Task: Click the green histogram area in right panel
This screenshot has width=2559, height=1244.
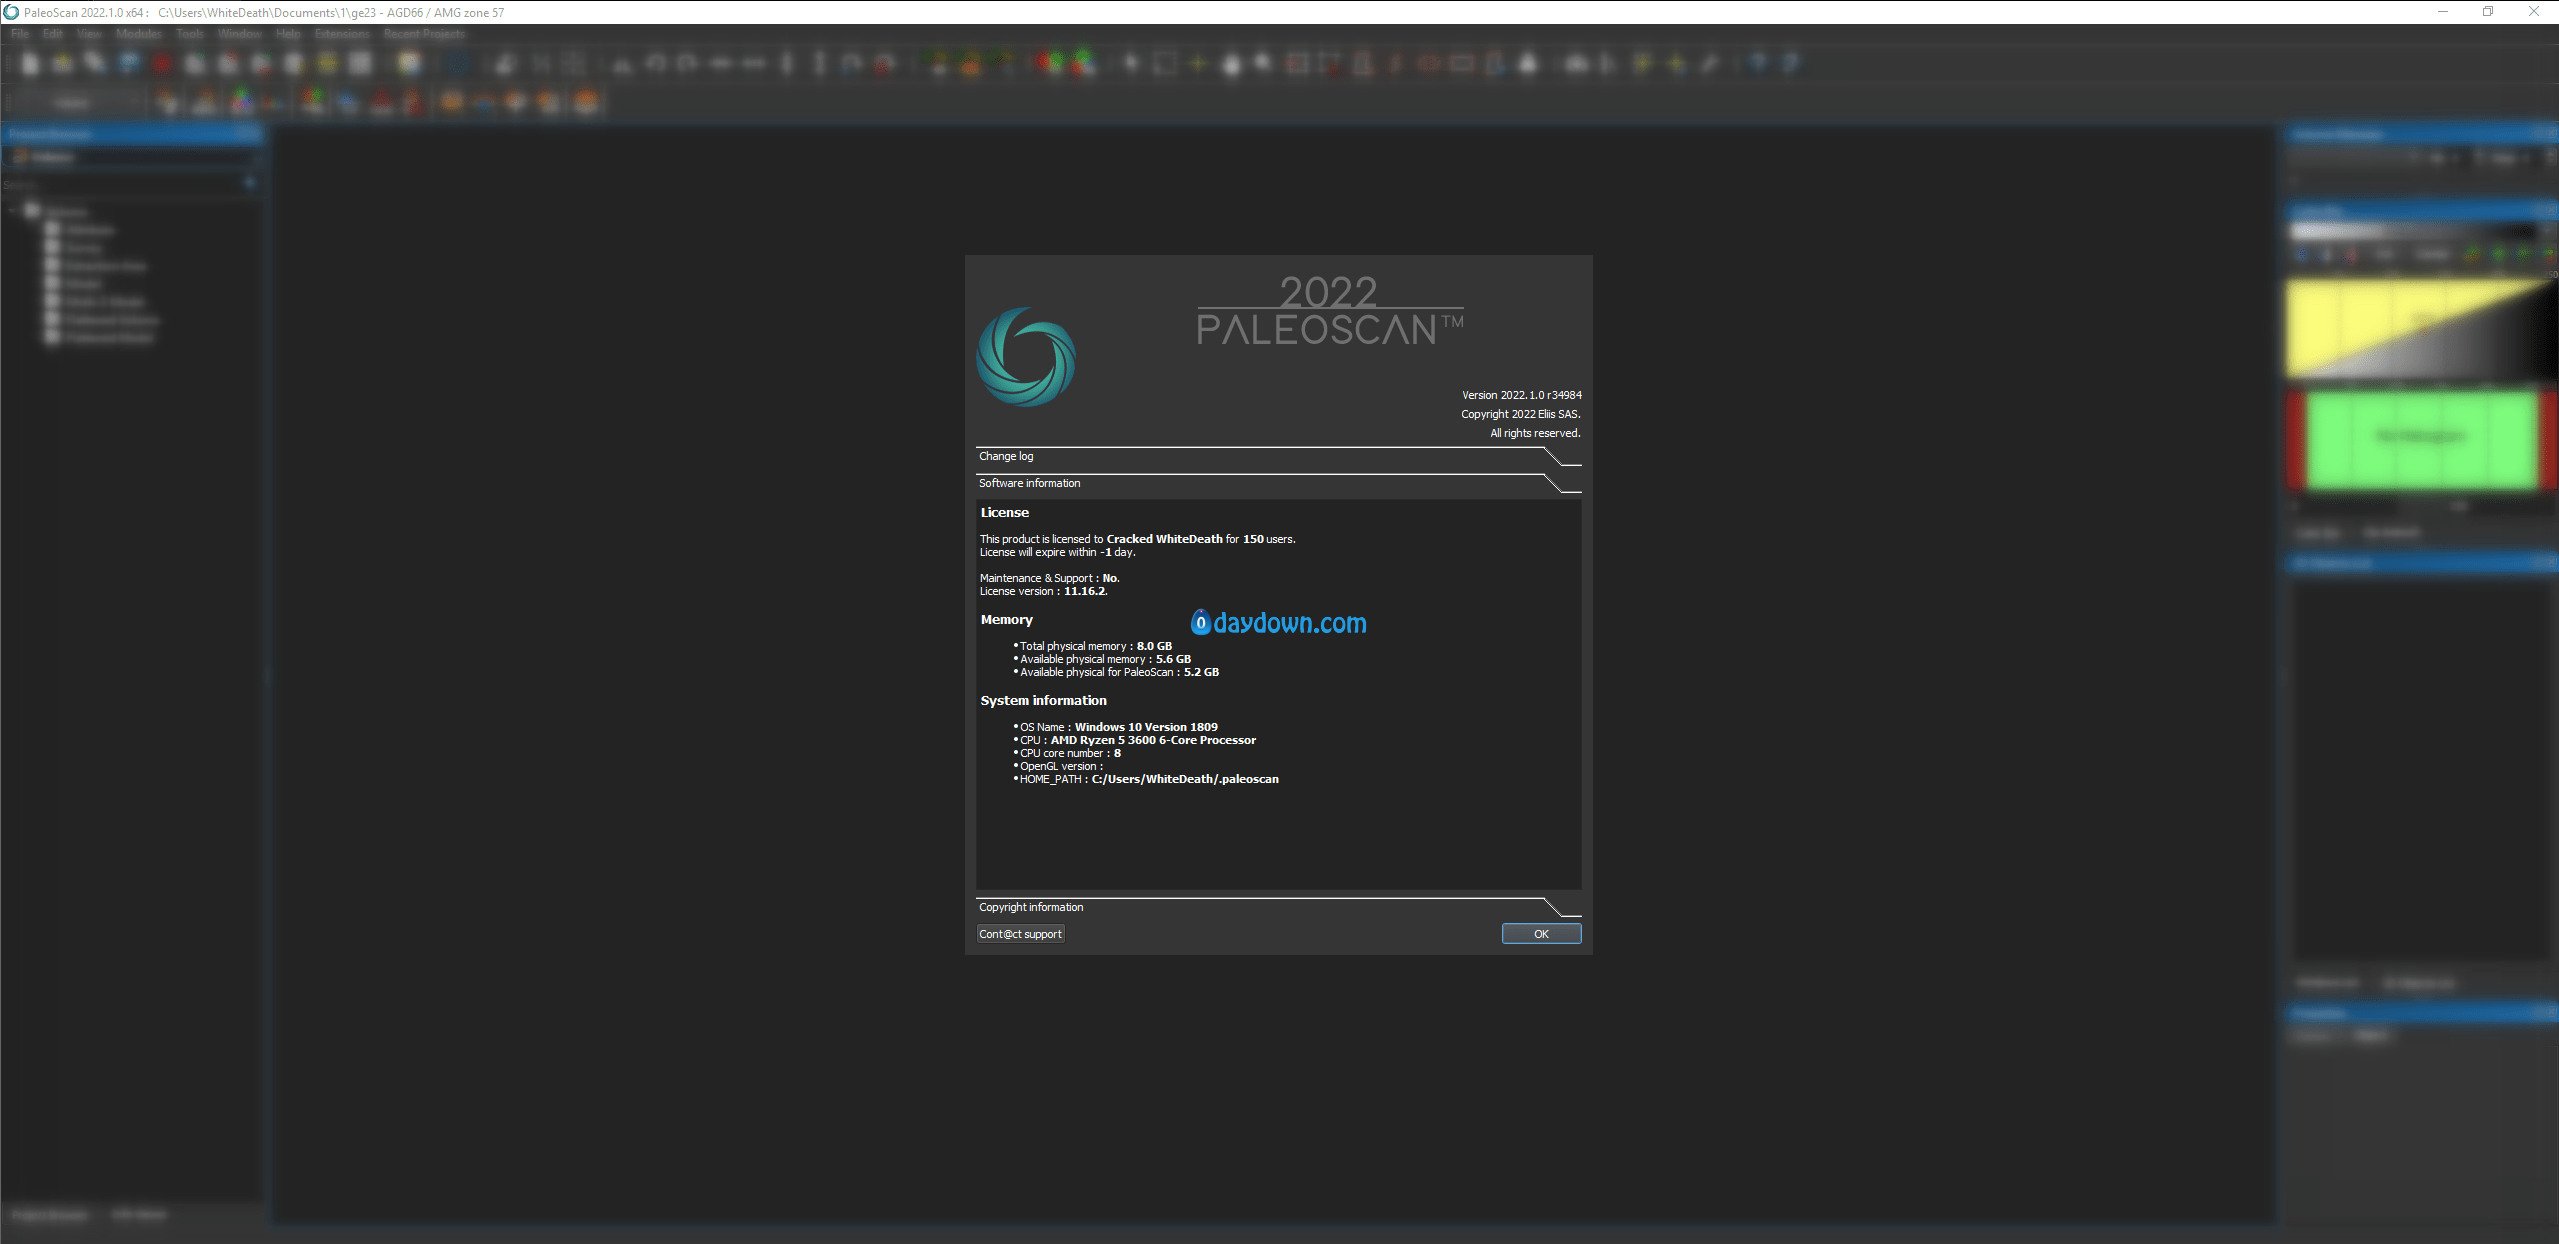Action: pyautogui.click(x=2421, y=440)
